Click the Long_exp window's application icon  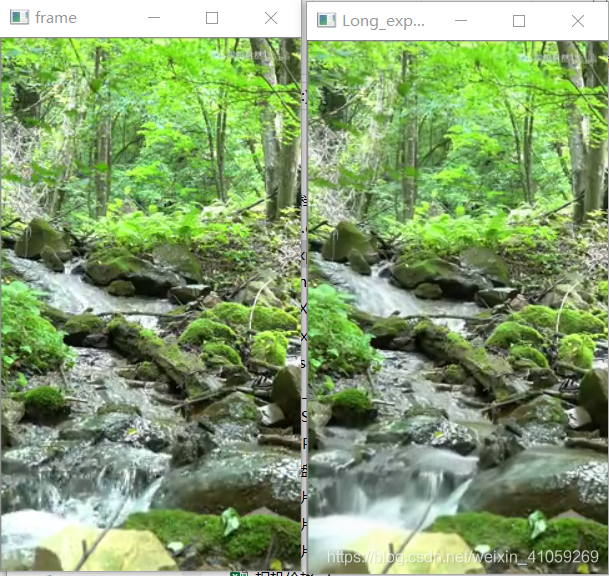coord(326,20)
